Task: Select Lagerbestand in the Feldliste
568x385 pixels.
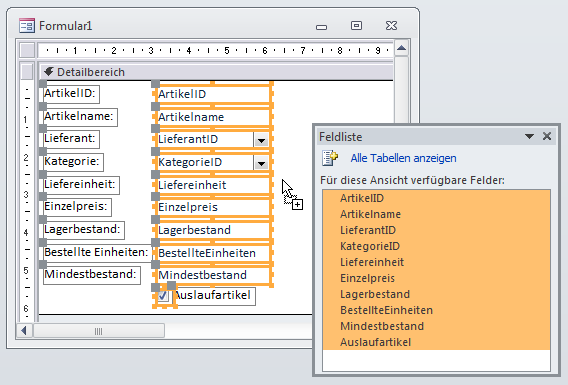Action: tap(436, 294)
